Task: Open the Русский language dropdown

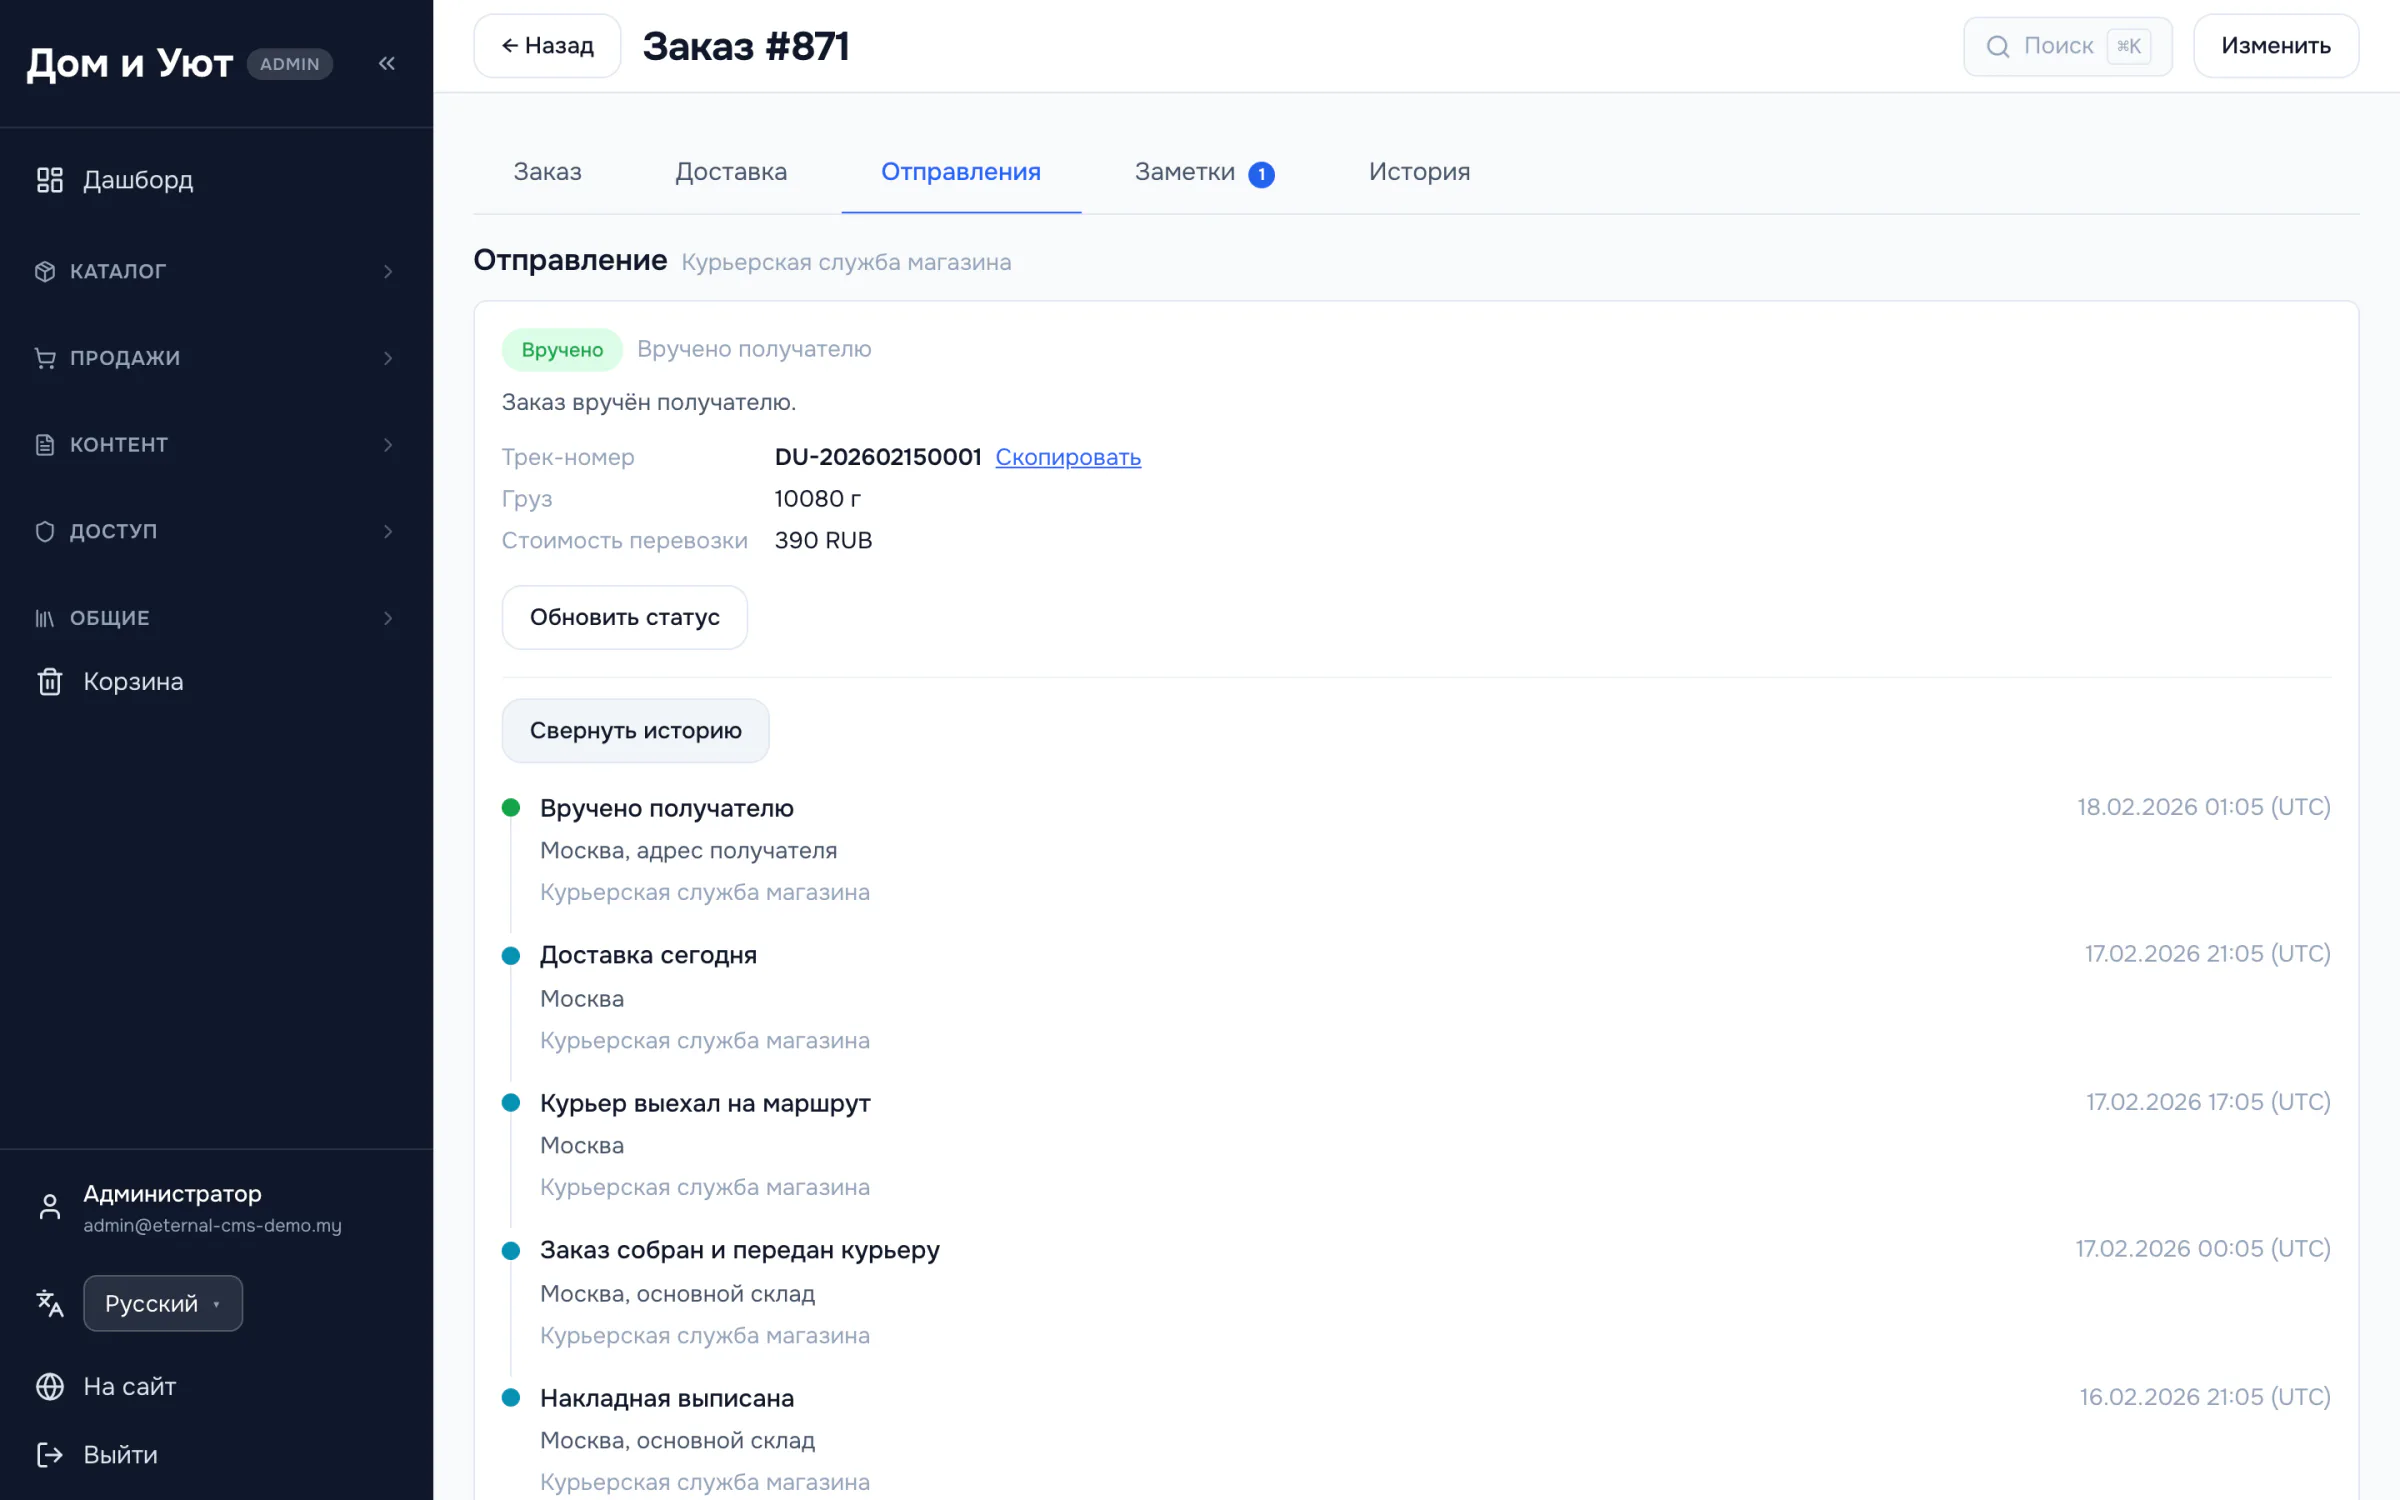Action: point(163,1303)
